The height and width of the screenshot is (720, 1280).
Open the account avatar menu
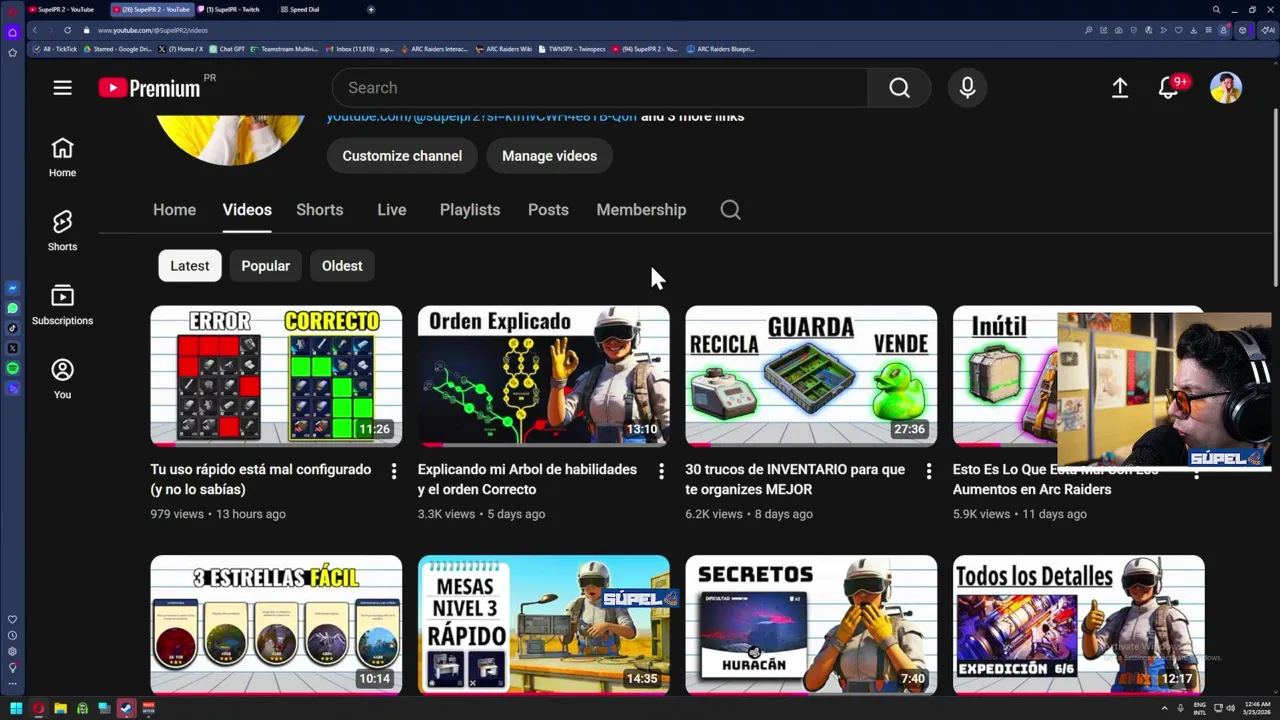[x=1226, y=88]
